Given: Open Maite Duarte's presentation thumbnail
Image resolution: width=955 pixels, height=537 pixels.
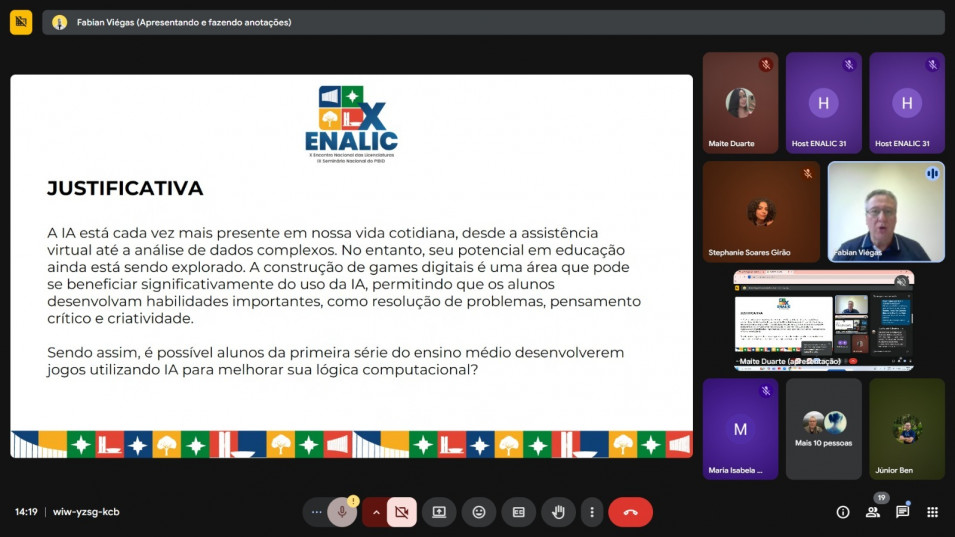Looking at the screenshot, I should coord(823,320).
